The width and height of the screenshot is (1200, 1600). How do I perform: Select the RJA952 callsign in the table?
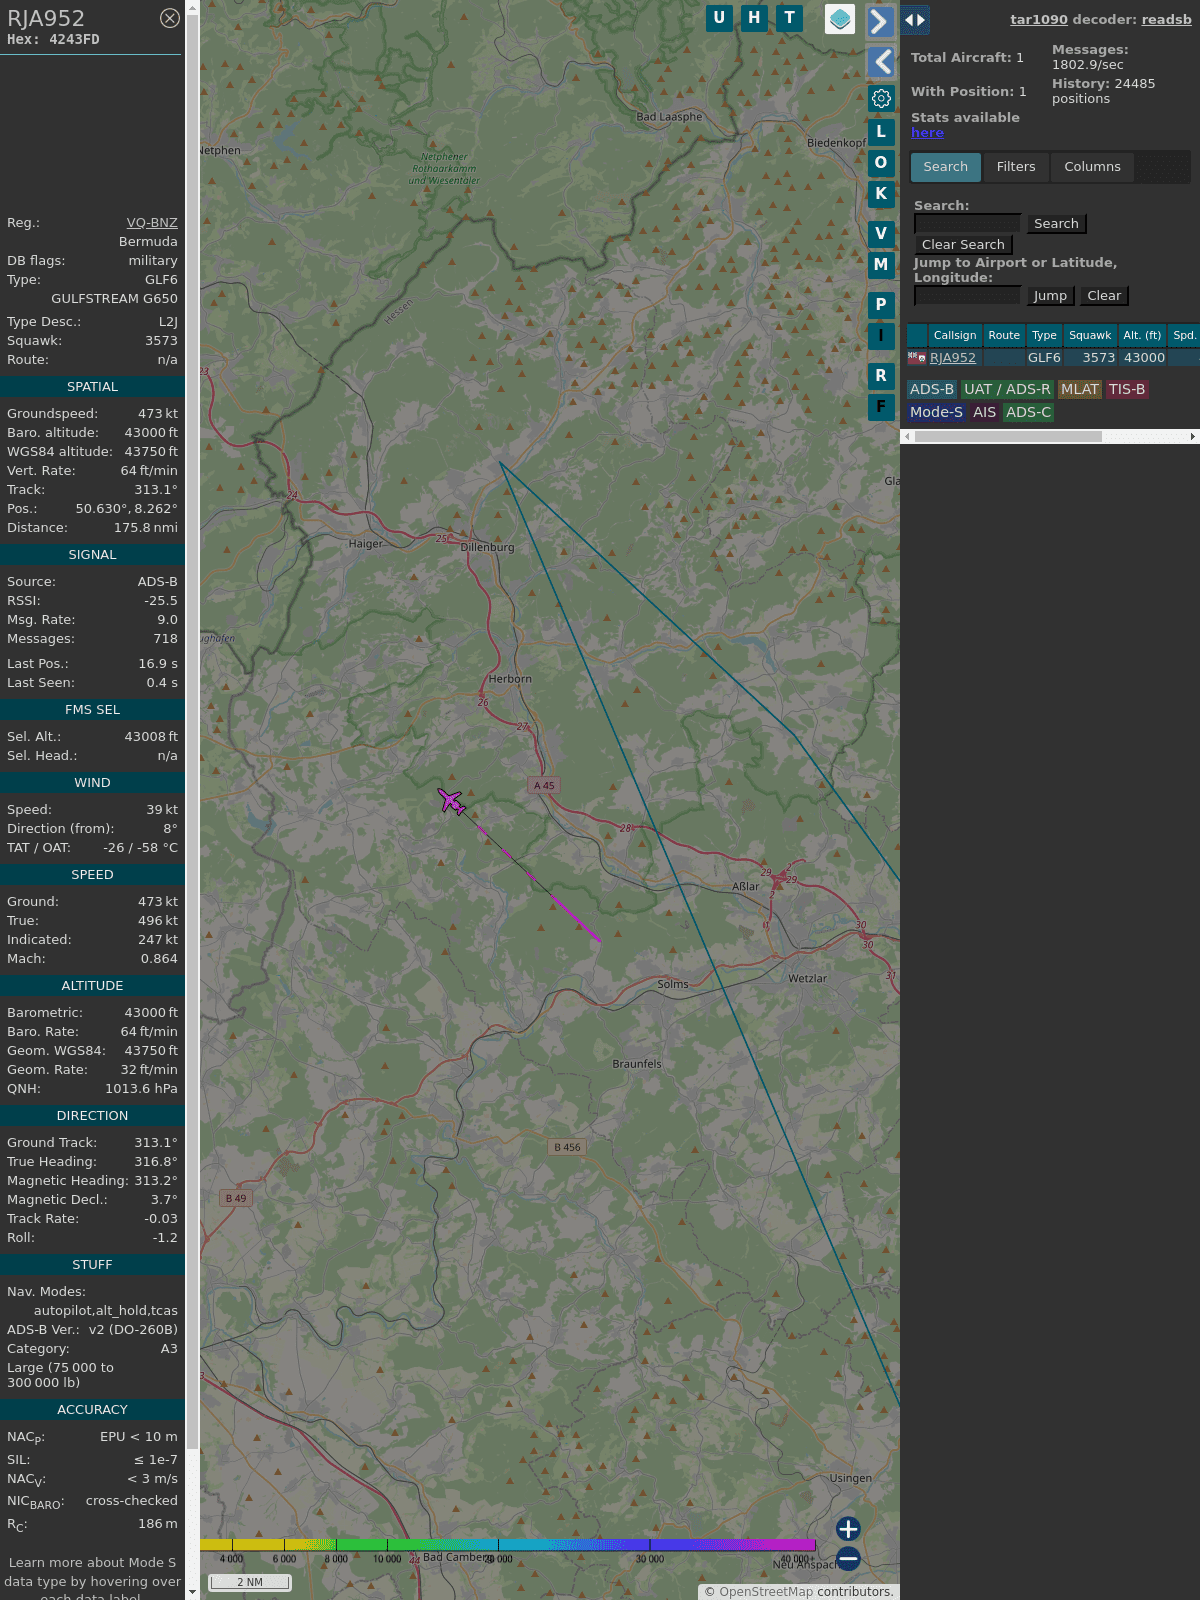[x=953, y=358]
